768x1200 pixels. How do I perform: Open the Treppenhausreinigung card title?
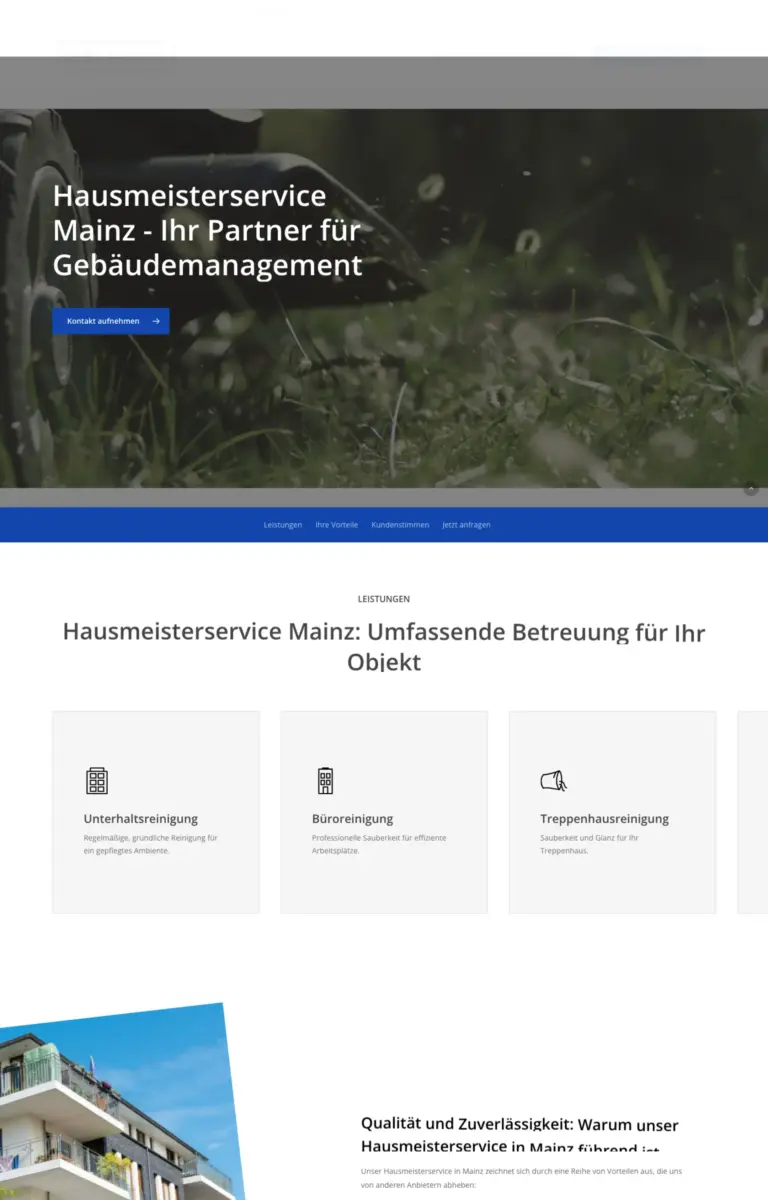(x=605, y=819)
